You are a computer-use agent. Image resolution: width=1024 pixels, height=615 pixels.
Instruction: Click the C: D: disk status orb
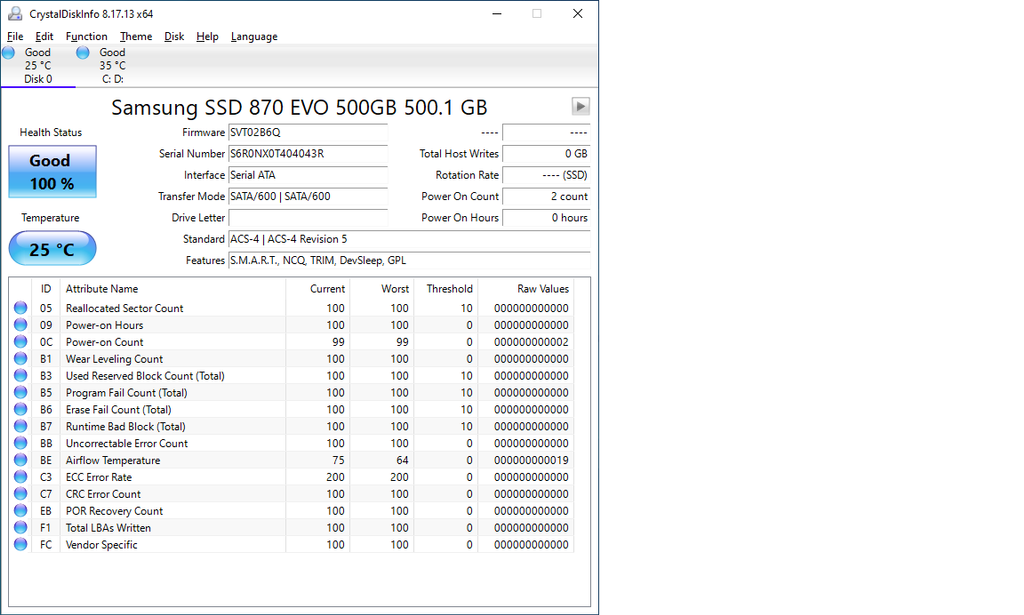pyautogui.click(x=83, y=52)
